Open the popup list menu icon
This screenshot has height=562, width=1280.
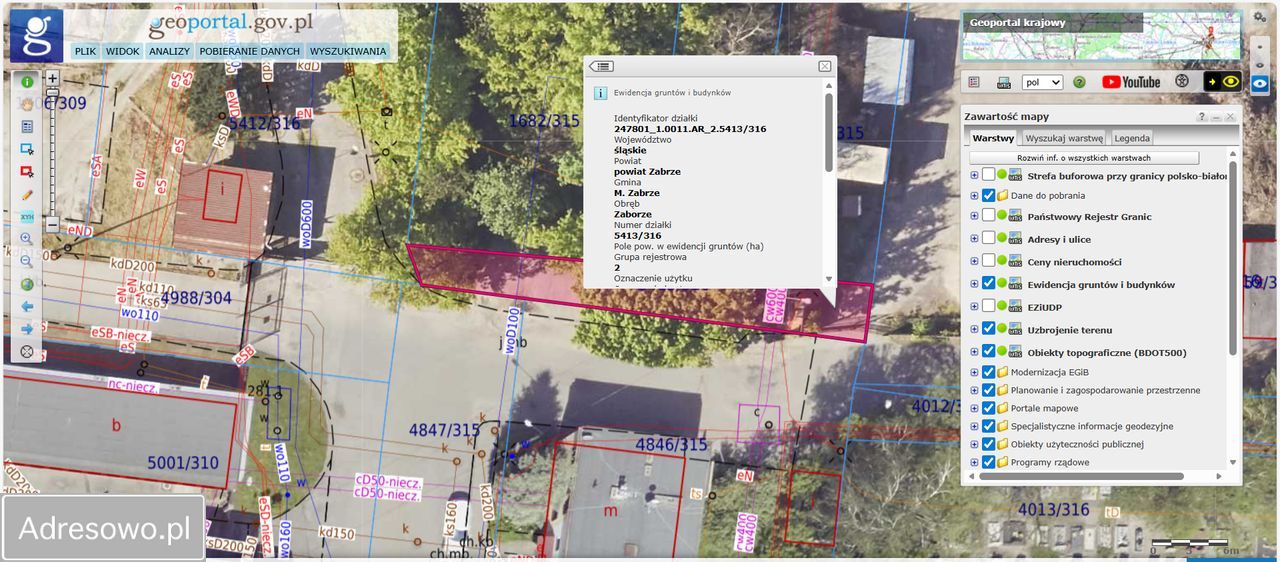601,66
